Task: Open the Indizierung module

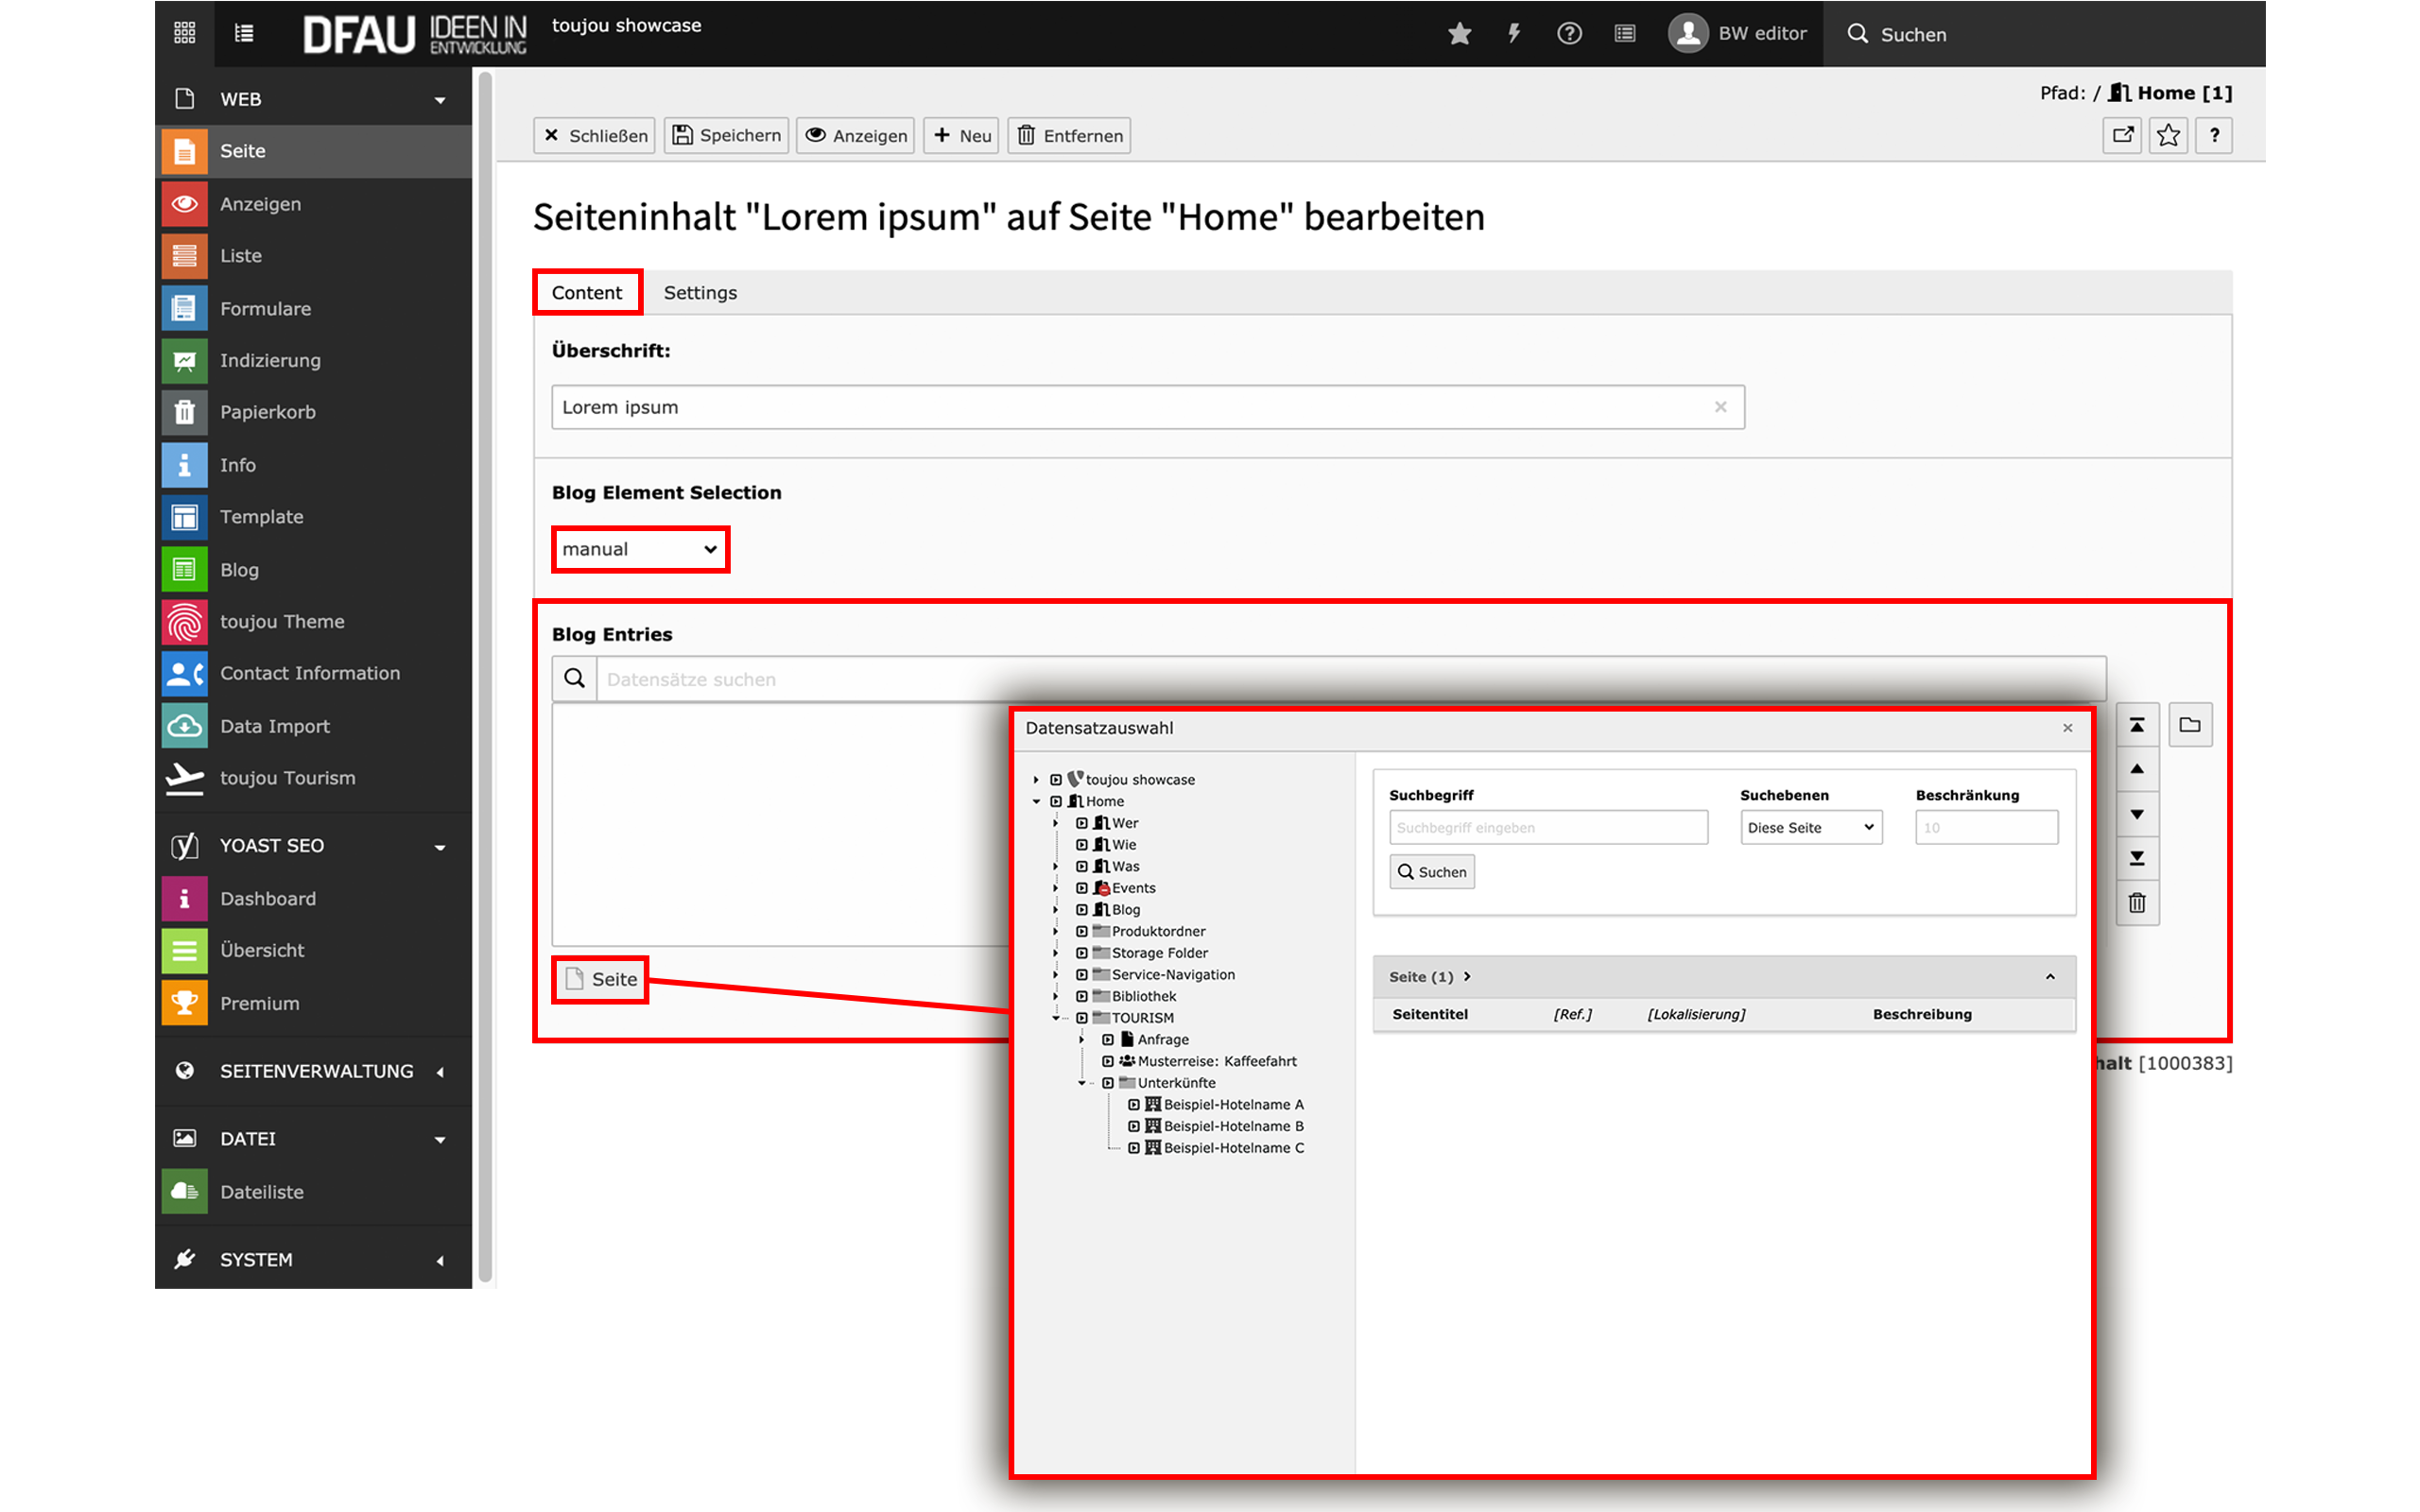Action: tap(314, 360)
